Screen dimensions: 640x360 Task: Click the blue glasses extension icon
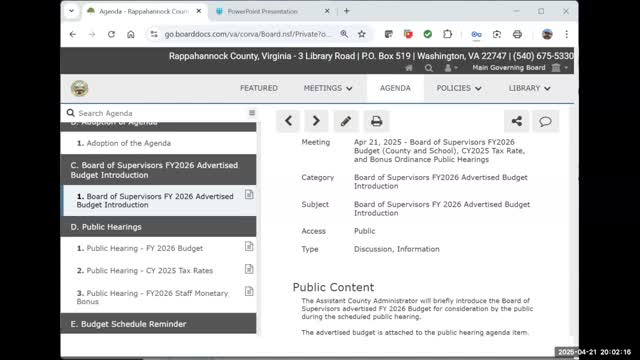pos(476,34)
